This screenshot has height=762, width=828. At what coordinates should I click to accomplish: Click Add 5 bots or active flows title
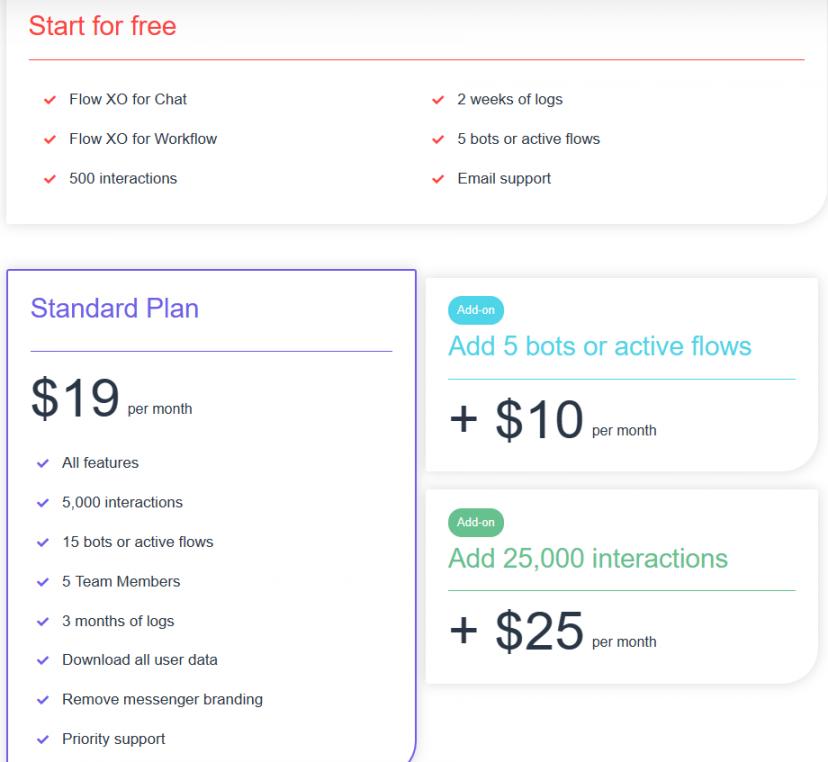click(x=599, y=346)
